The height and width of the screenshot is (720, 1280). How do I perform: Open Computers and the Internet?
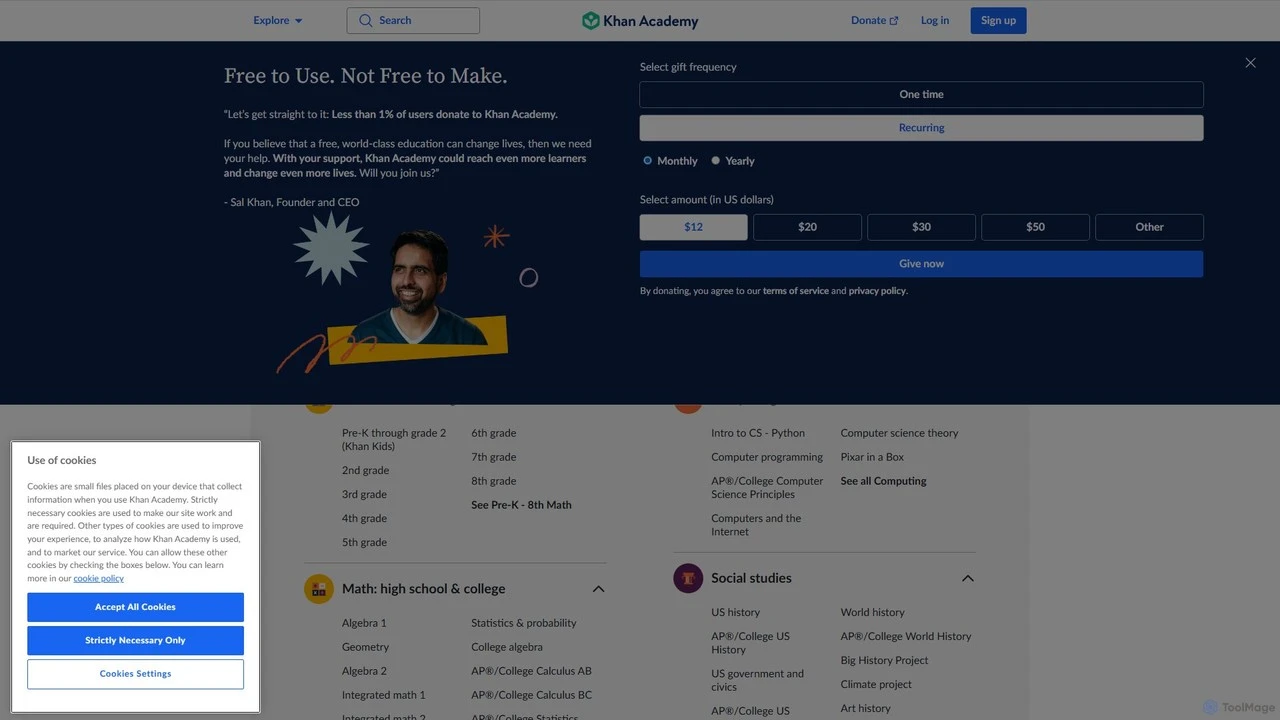point(756,525)
